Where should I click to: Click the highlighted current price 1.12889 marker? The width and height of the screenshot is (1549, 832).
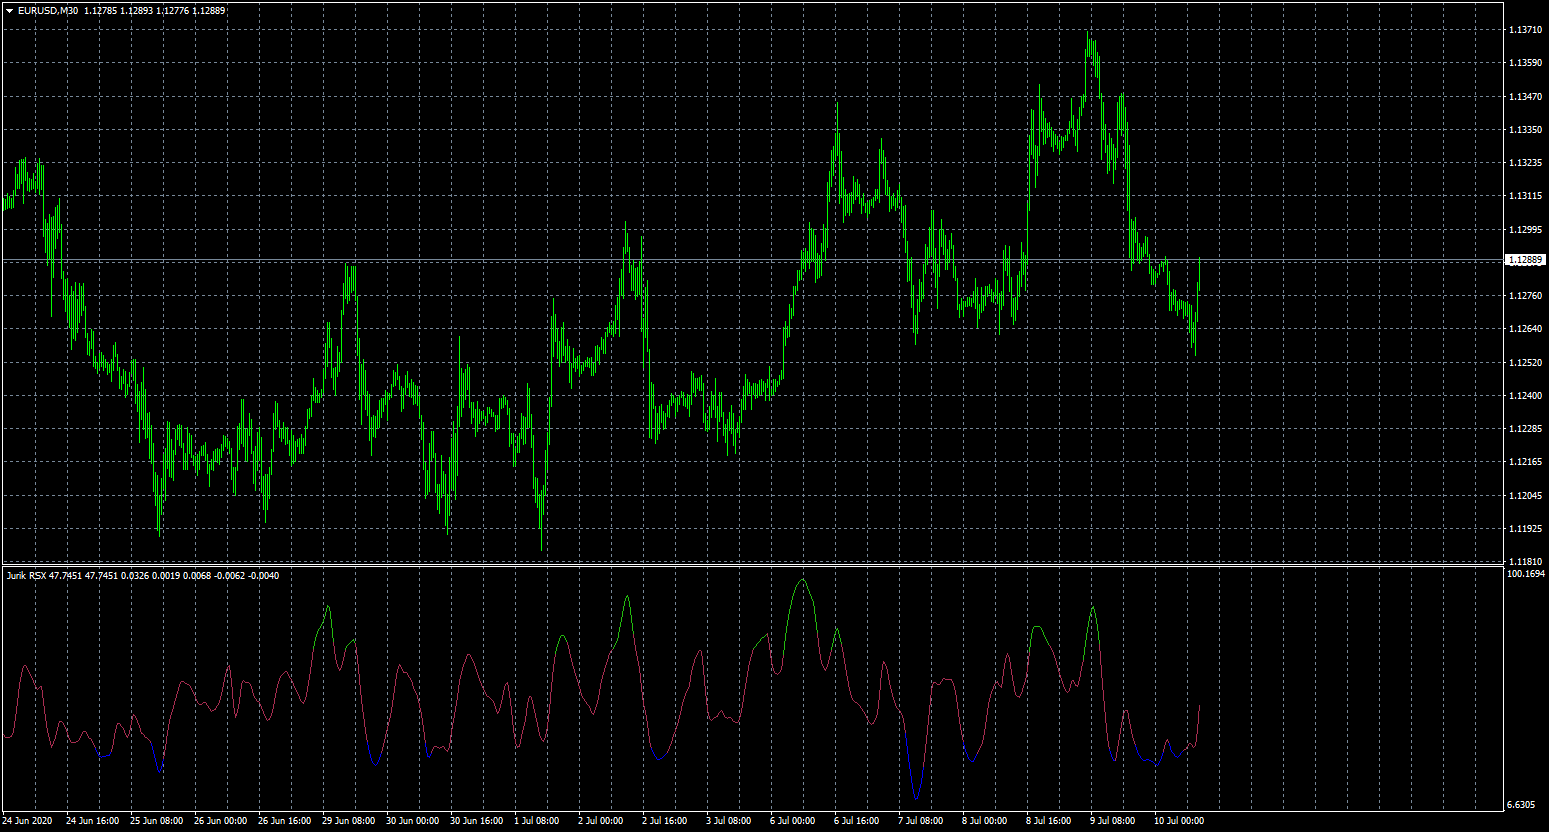[1524, 260]
